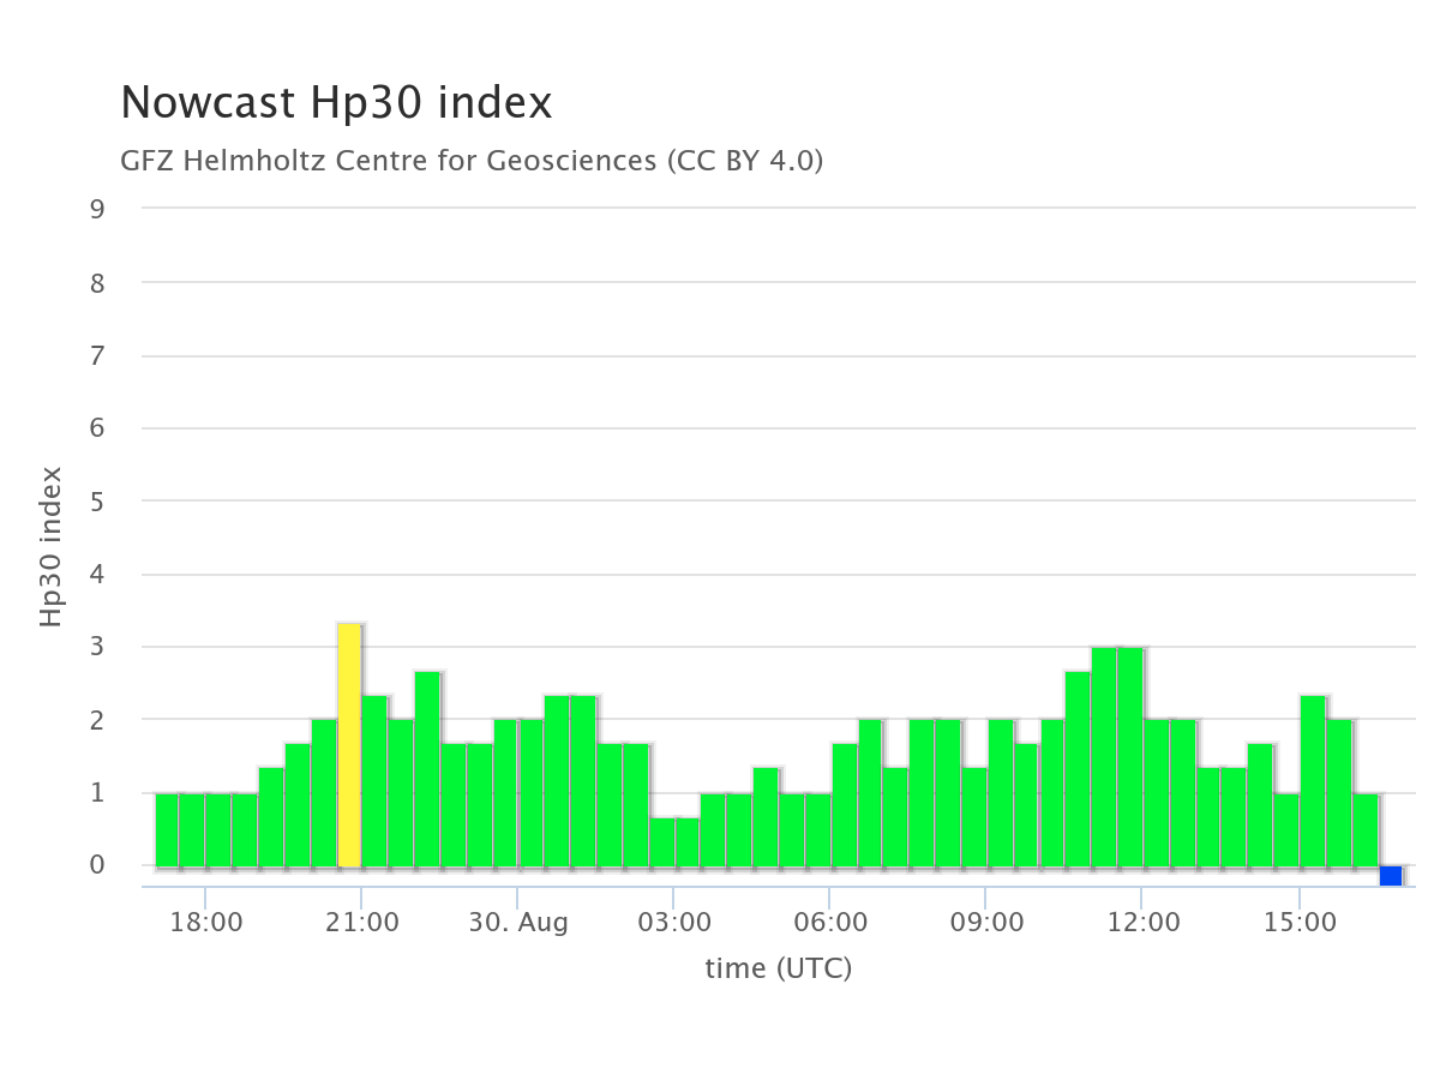Screen dimensions: 1440x1080
Task: Click the 9 label on the y-axis
Action: [x=97, y=209]
